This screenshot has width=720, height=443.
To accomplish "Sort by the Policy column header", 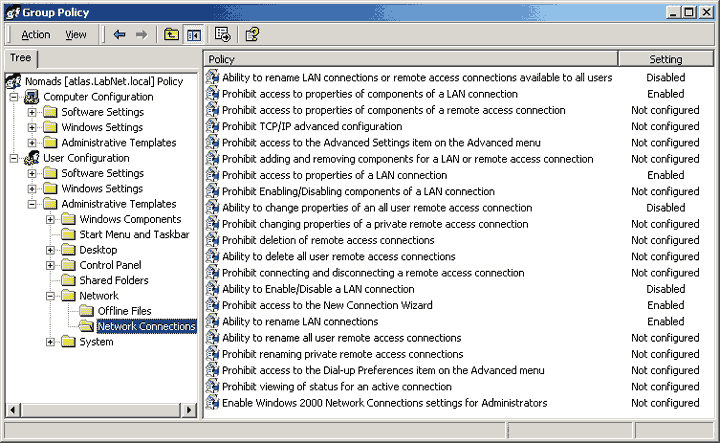I will coord(410,59).
